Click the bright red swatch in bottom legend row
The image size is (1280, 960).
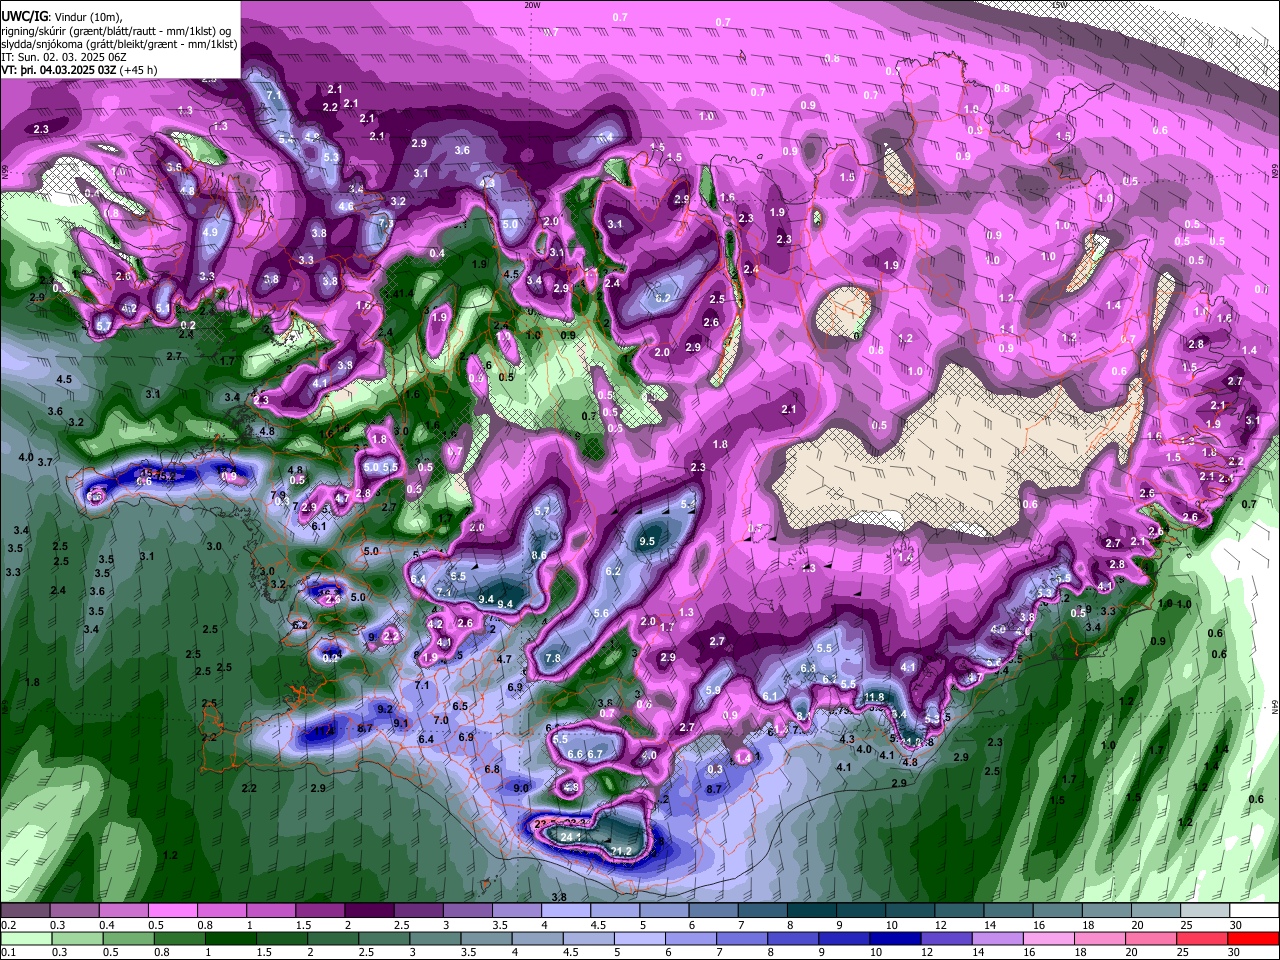(1253, 938)
